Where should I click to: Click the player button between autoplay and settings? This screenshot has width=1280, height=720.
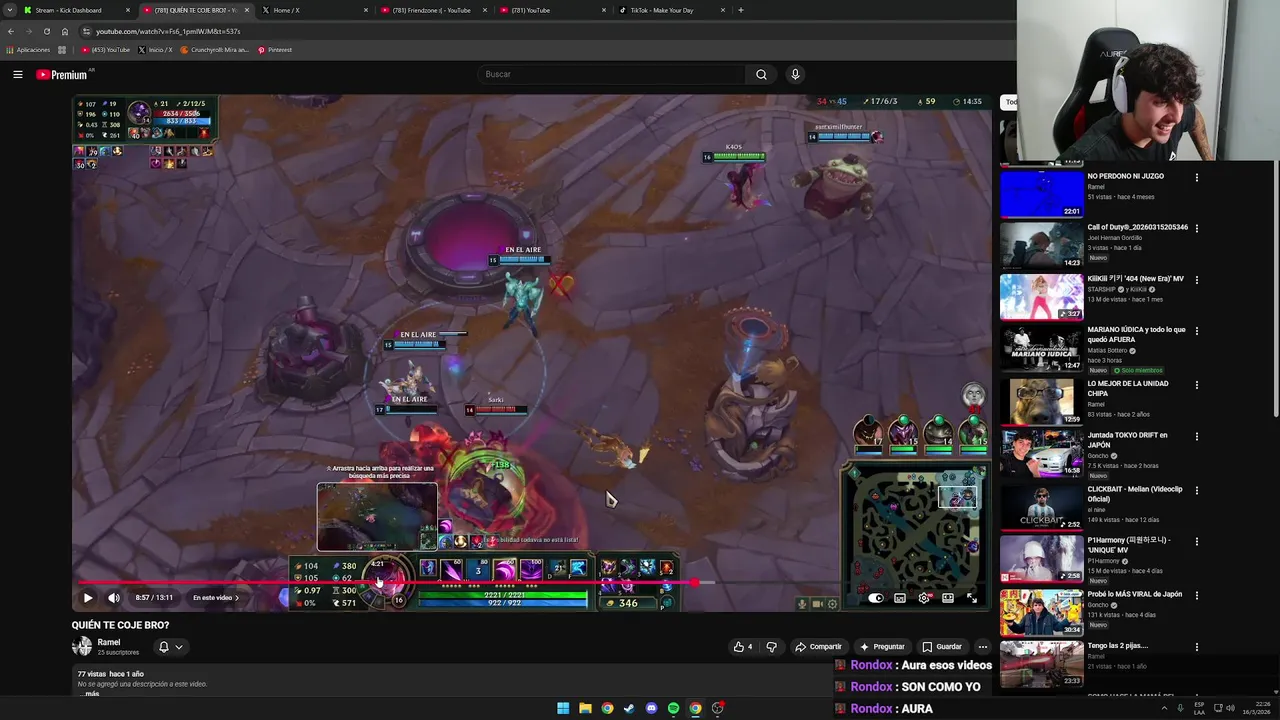tap(900, 598)
